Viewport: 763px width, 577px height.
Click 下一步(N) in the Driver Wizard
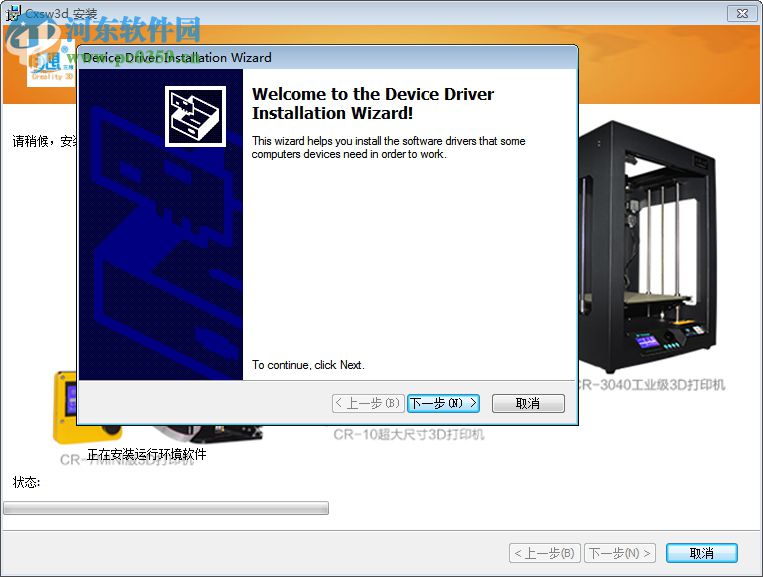tap(443, 403)
